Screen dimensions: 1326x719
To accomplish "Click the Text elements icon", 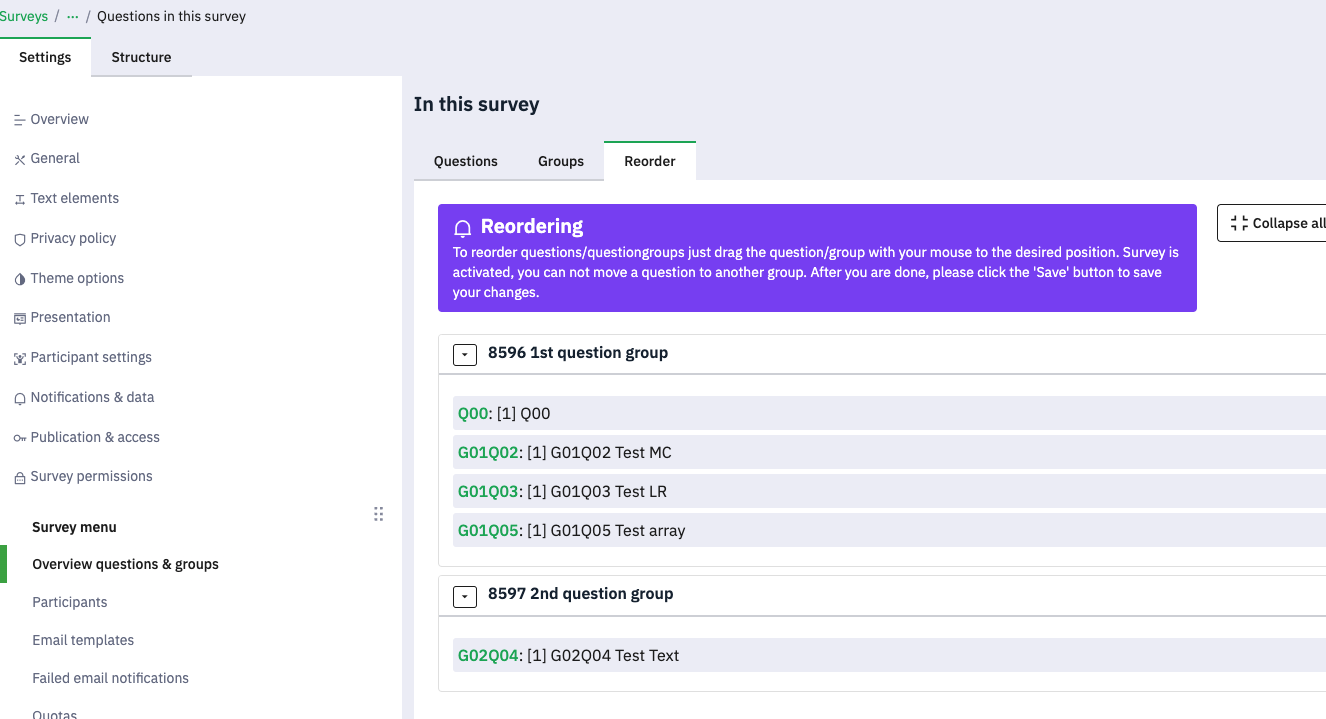I will pyautogui.click(x=19, y=199).
